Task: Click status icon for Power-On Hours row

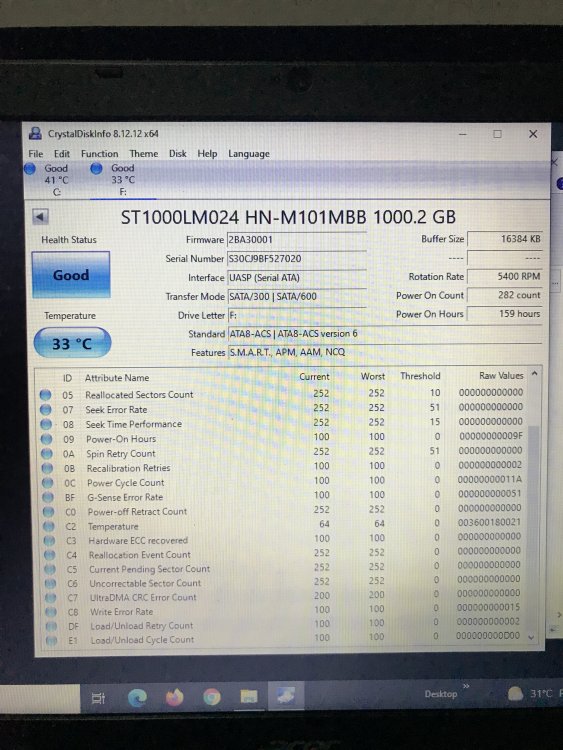Action: click(x=46, y=439)
